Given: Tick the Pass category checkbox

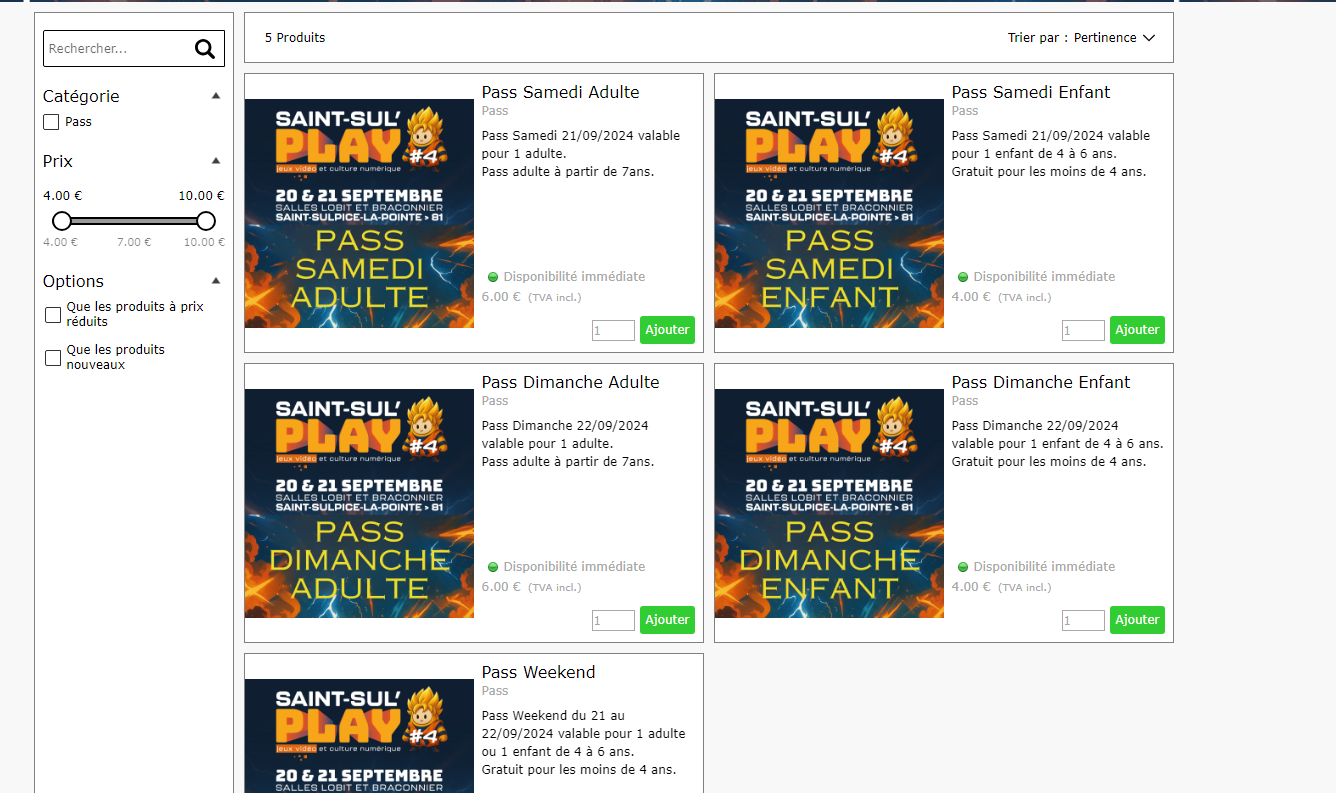Looking at the screenshot, I should [x=51, y=122].
